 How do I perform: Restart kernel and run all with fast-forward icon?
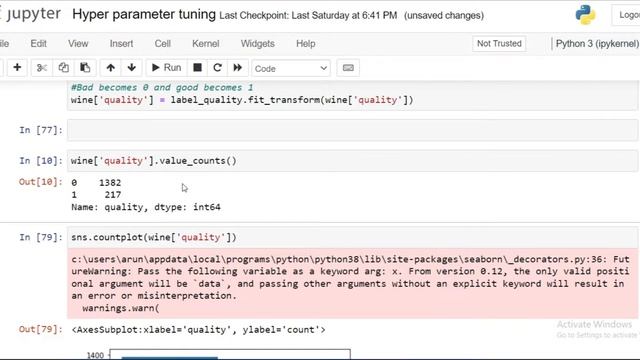pos(238,68)
